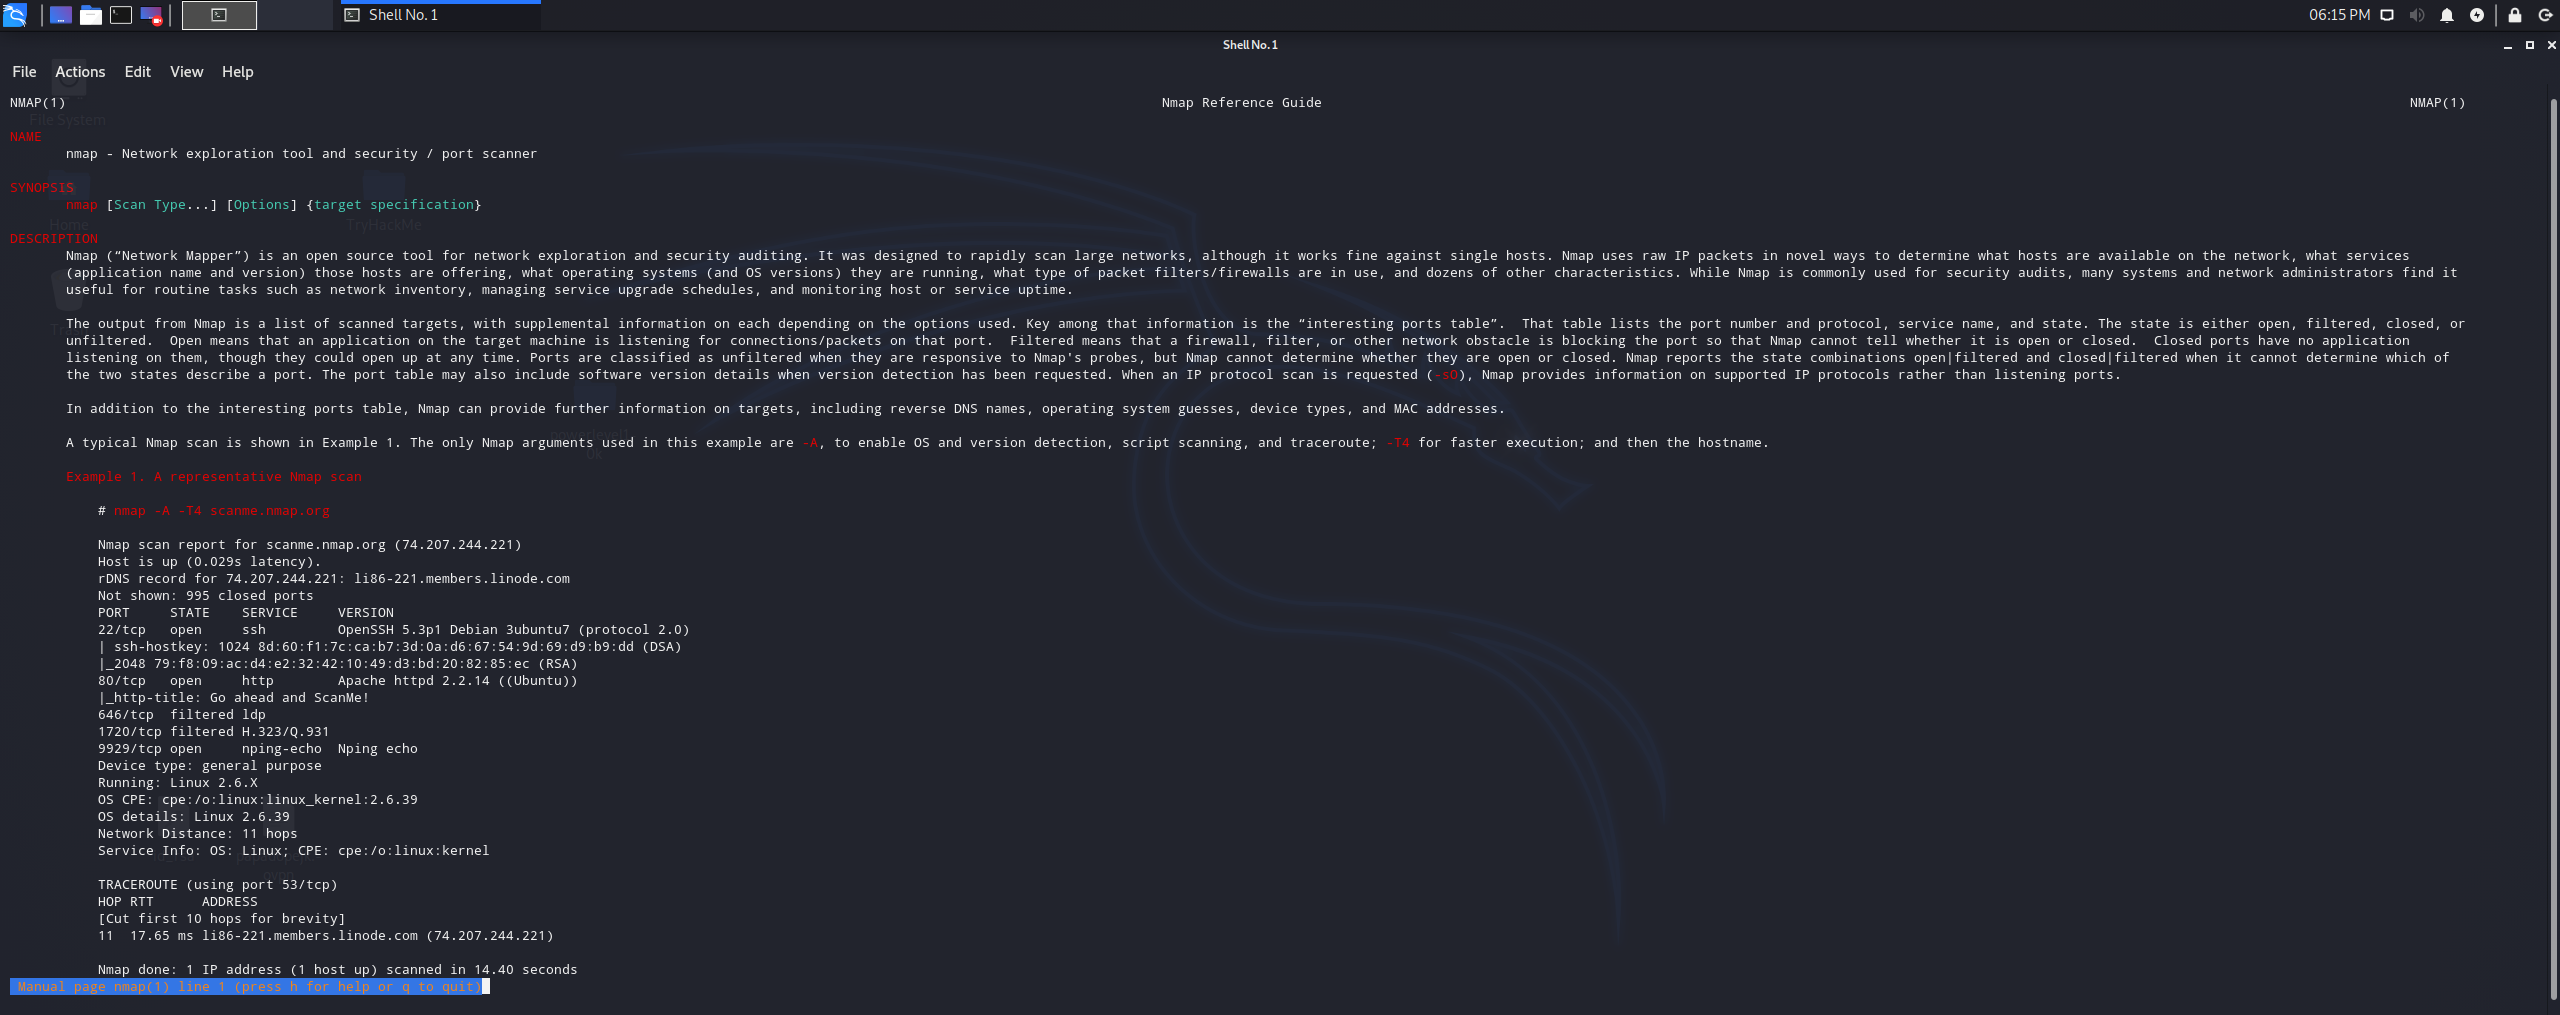Image resolution: width=2560 pixels, height=1015 pixels.
Task: Click the Shell No. 1 window title
Action: pyautogui.click(x=1250, y=45)
